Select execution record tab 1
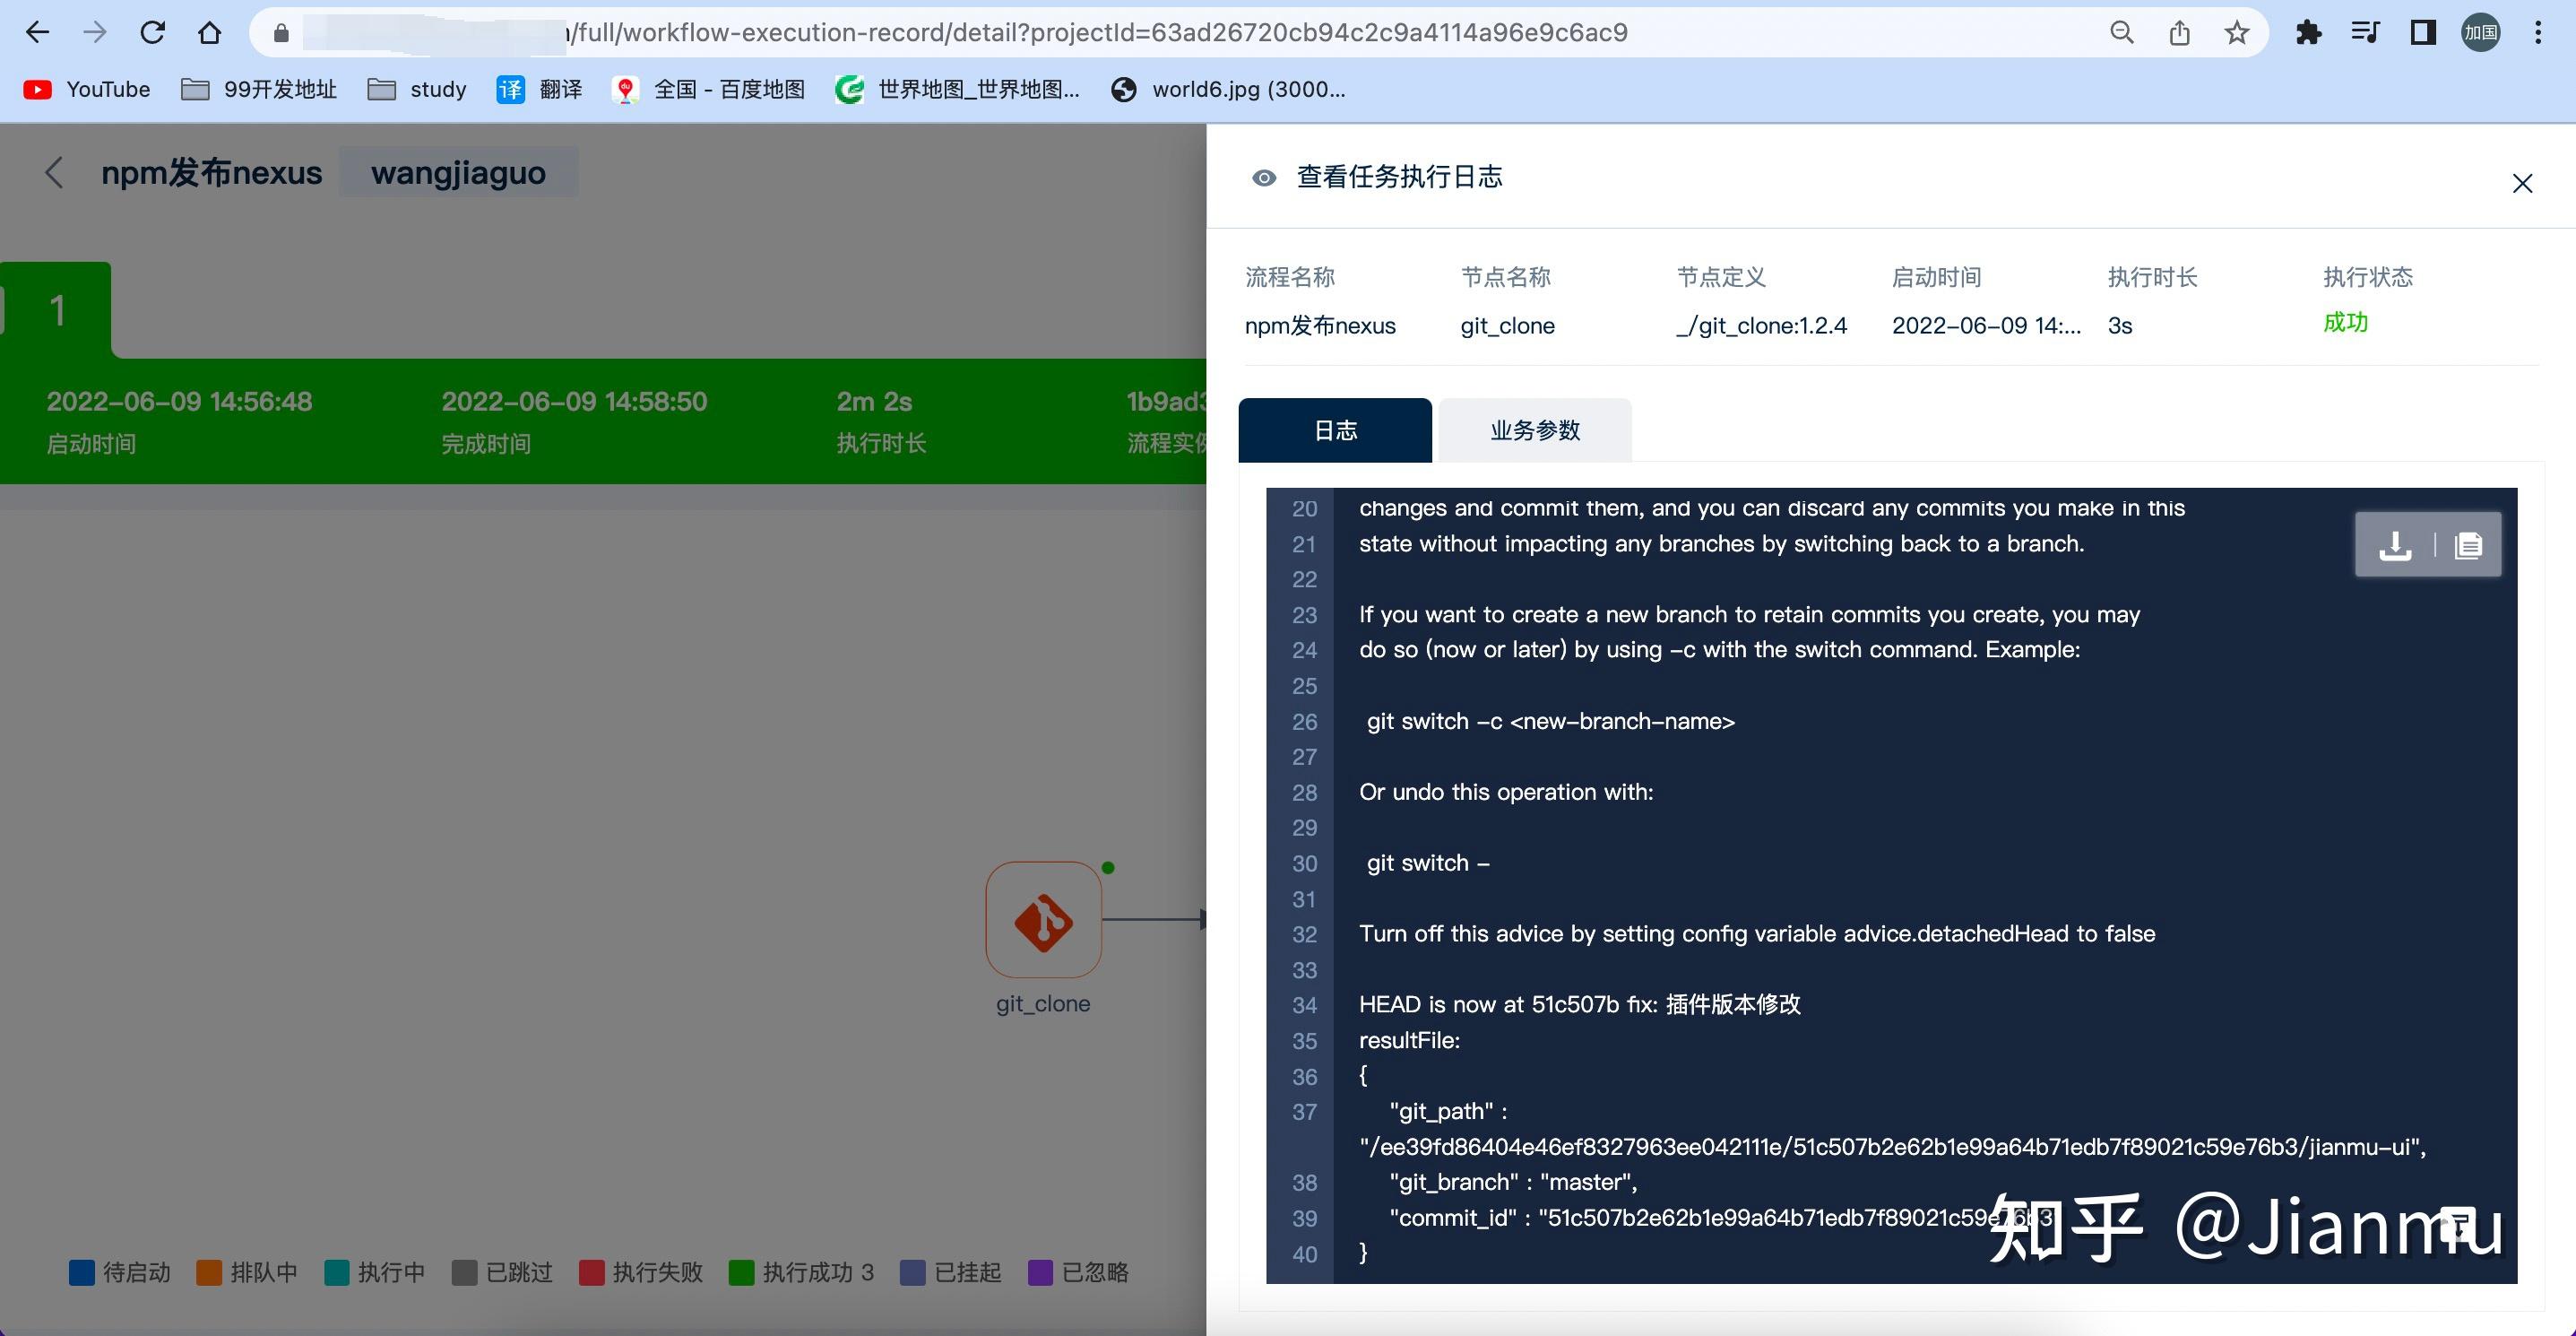 coord(57,311)
